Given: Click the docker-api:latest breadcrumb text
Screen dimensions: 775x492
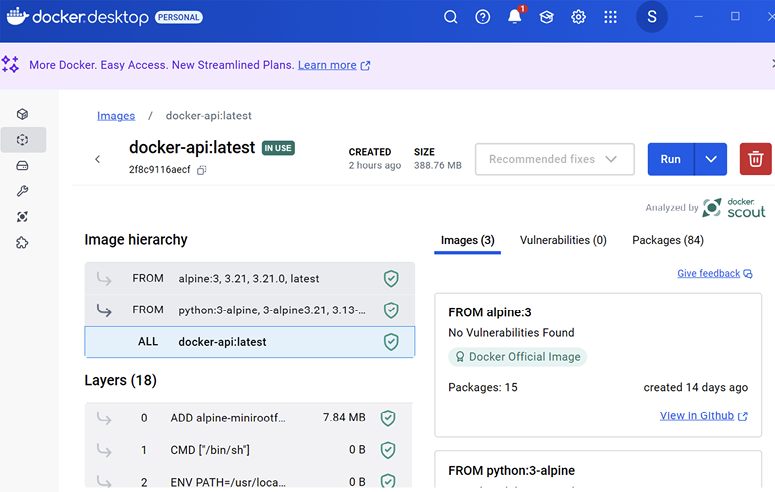Looking at the screenshot, I should 209,116.
